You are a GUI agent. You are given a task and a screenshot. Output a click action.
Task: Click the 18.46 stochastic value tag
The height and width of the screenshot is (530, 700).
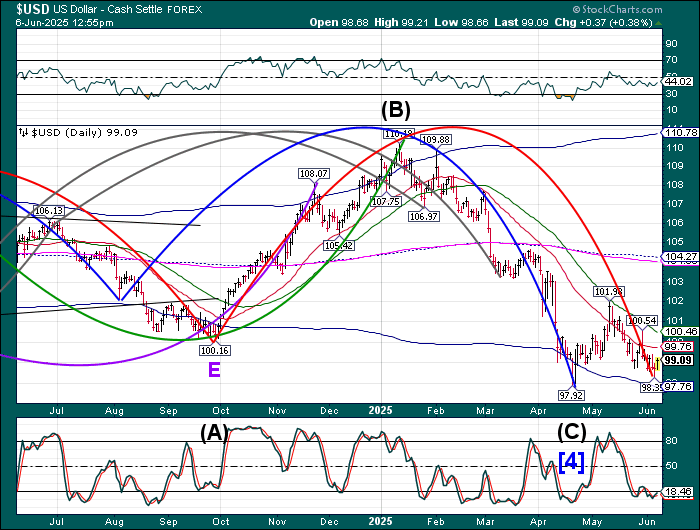point(679,492)
